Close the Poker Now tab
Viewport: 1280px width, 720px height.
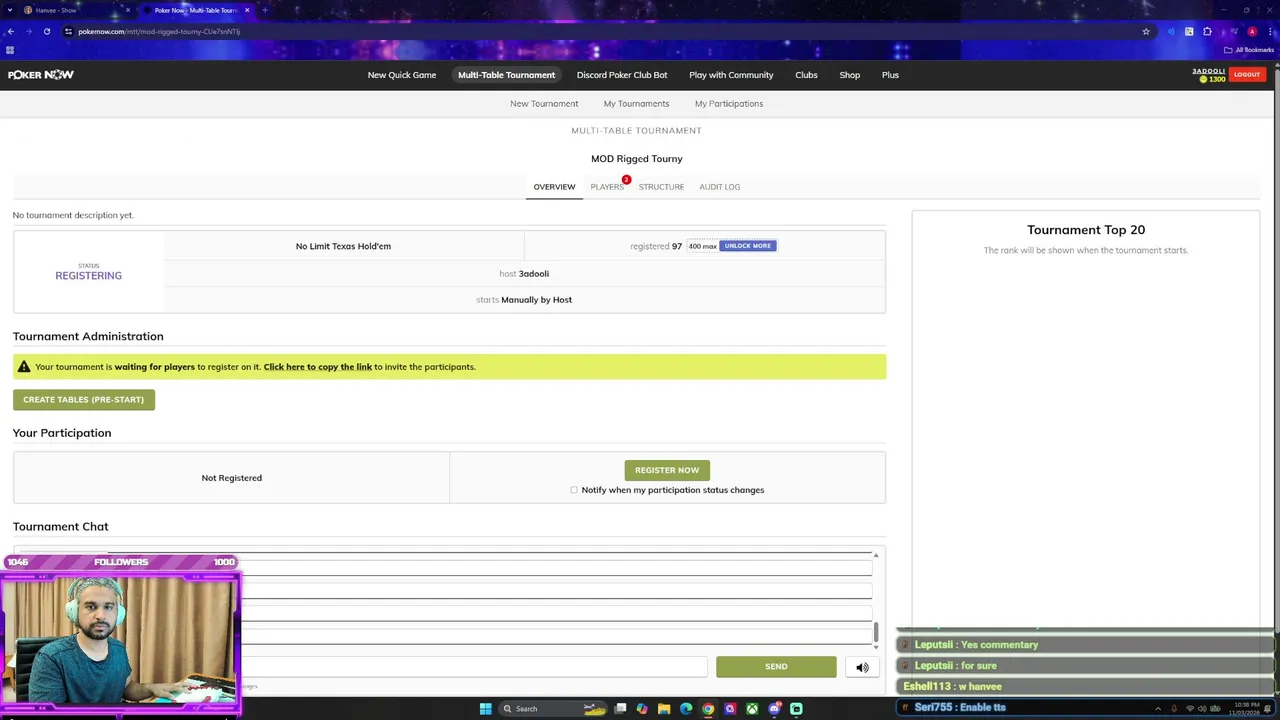(247, 10)
